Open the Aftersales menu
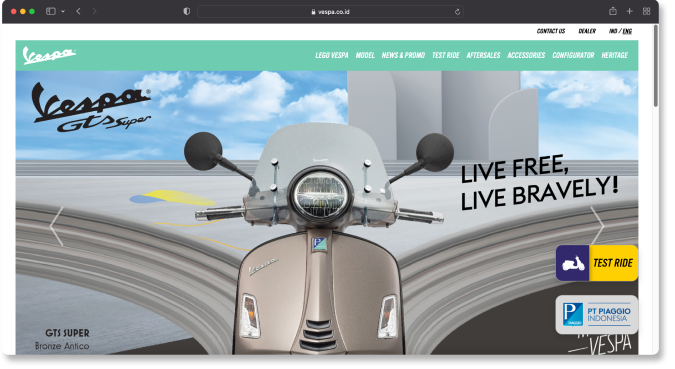 tap(483, 55)
